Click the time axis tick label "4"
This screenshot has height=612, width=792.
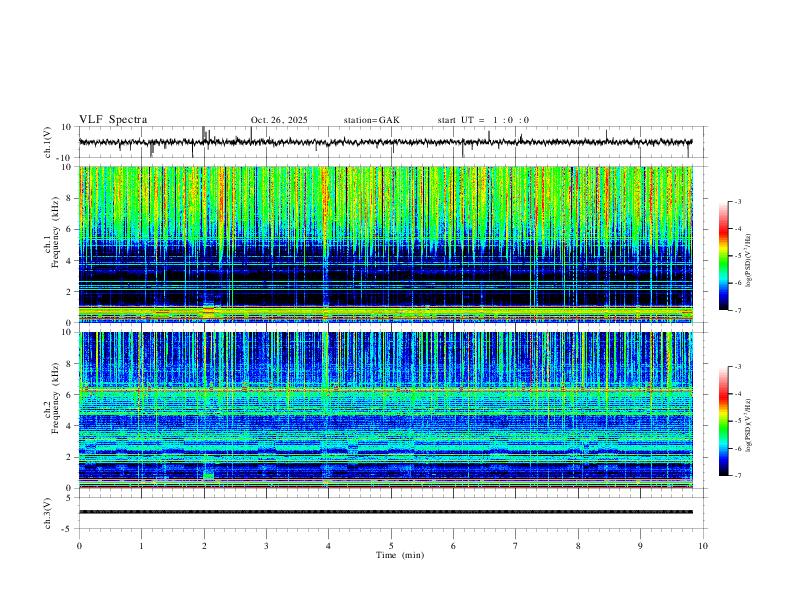click(x=329, y=546)
